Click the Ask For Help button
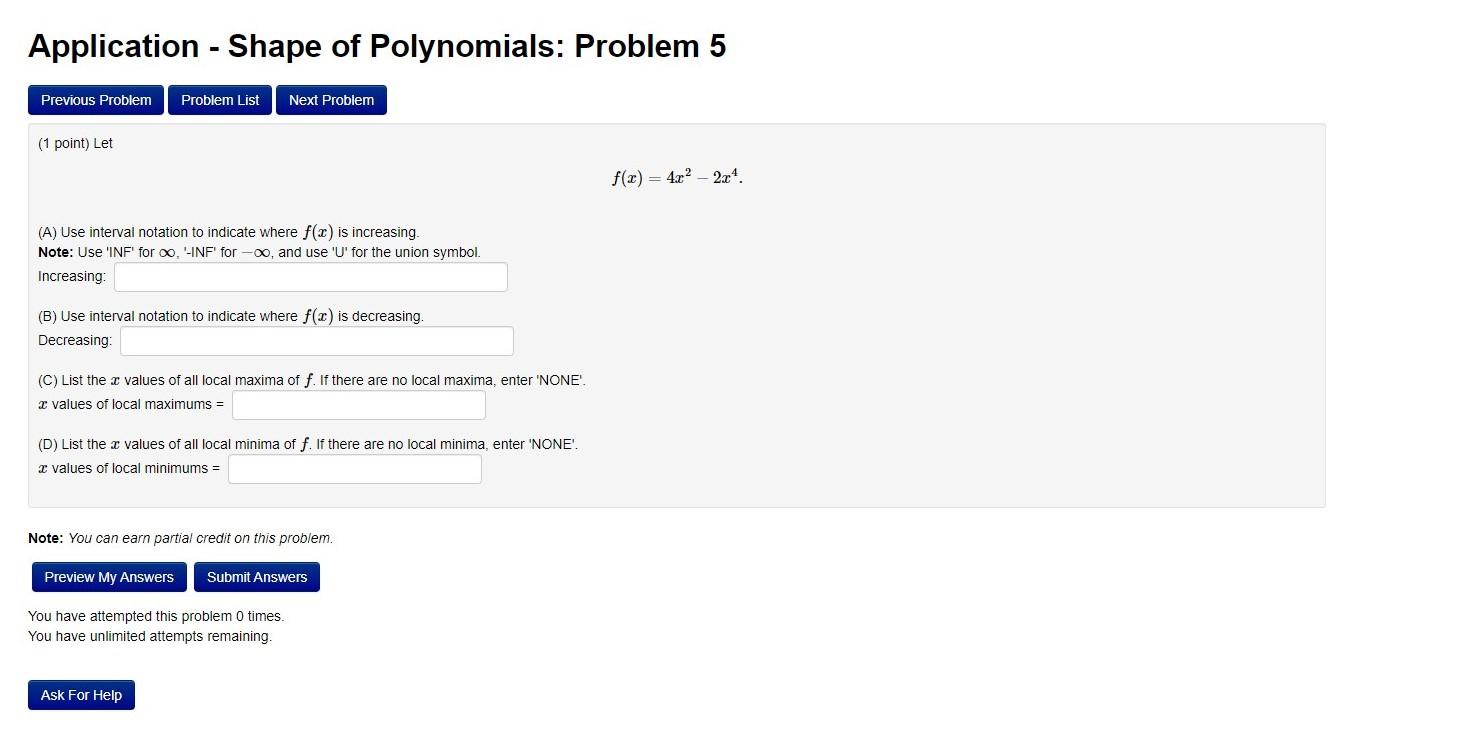Screen dimensions: 1472x742 pos(81,694)
